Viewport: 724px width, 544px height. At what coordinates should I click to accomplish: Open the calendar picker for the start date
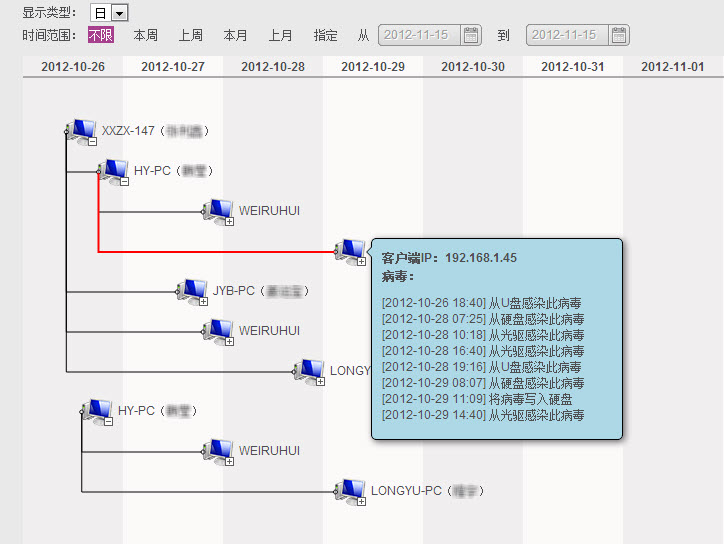[471, 35]
